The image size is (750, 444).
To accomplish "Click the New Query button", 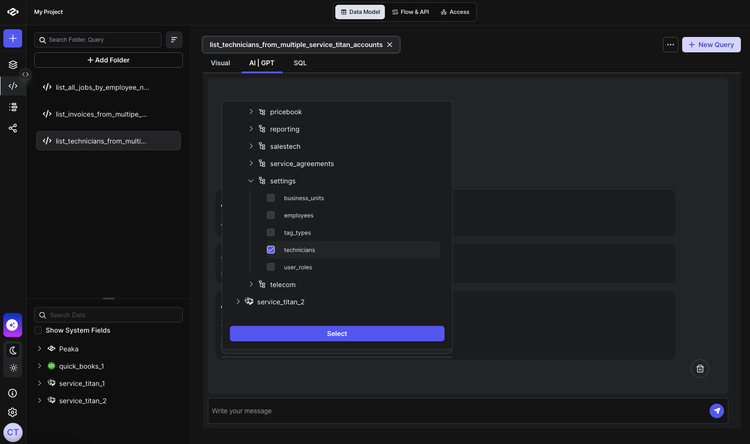I will (711, 45).
